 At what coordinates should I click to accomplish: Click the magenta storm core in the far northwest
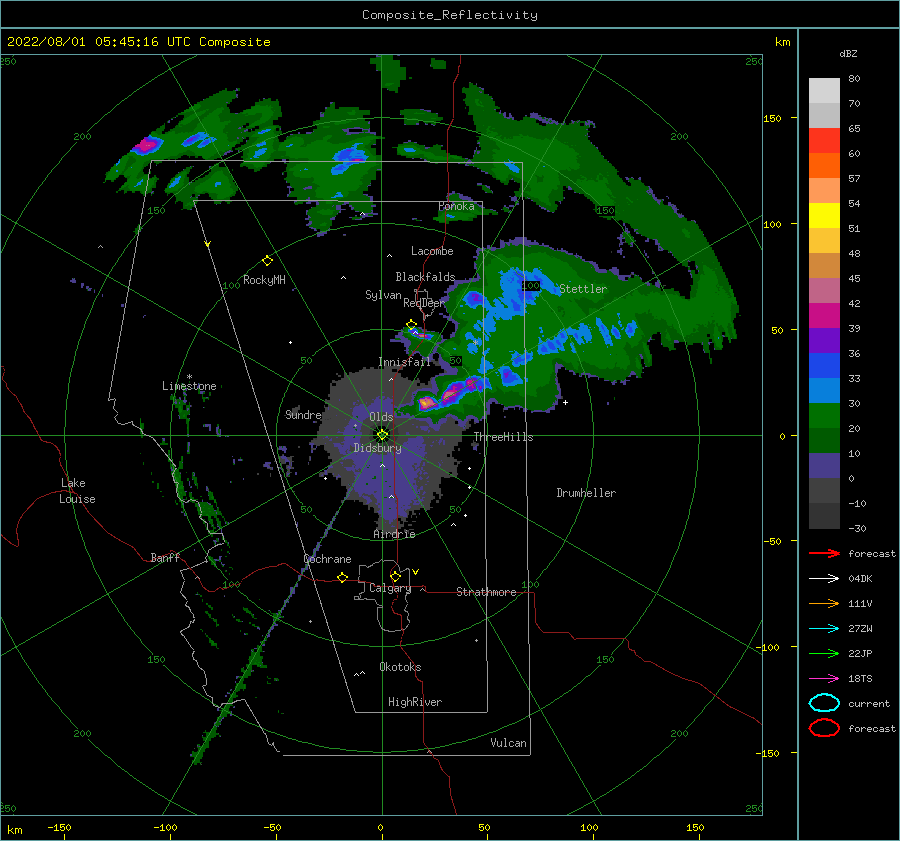tap(146, 144)
